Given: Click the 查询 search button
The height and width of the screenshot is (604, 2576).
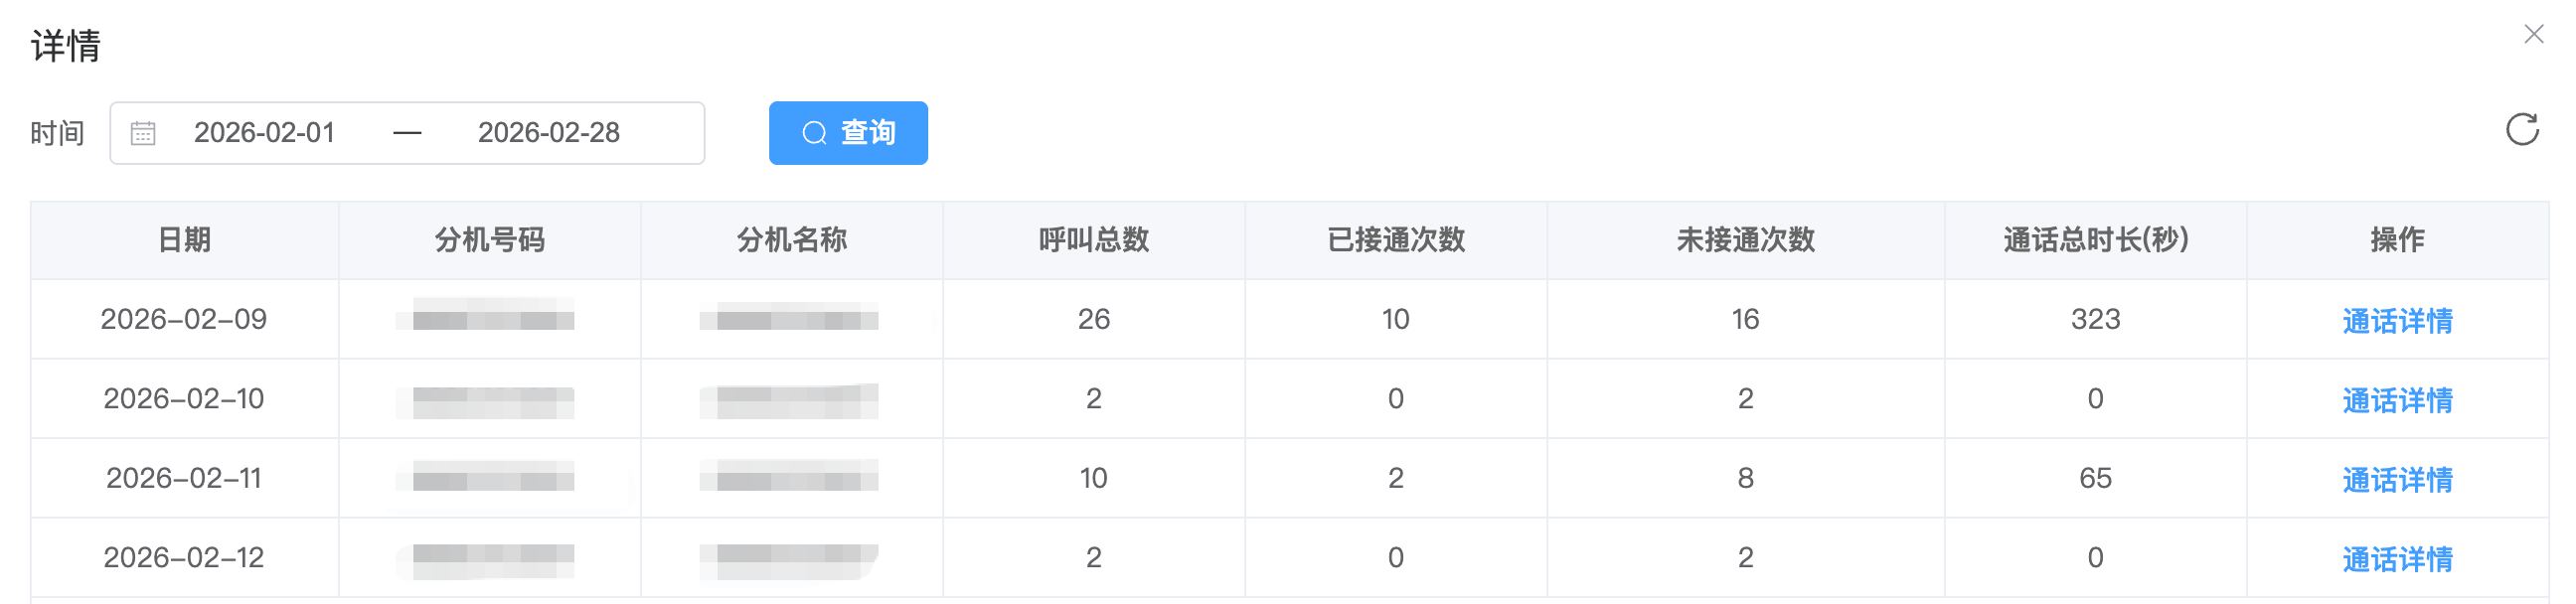Looking at the screenshot, I should (847, 133).
